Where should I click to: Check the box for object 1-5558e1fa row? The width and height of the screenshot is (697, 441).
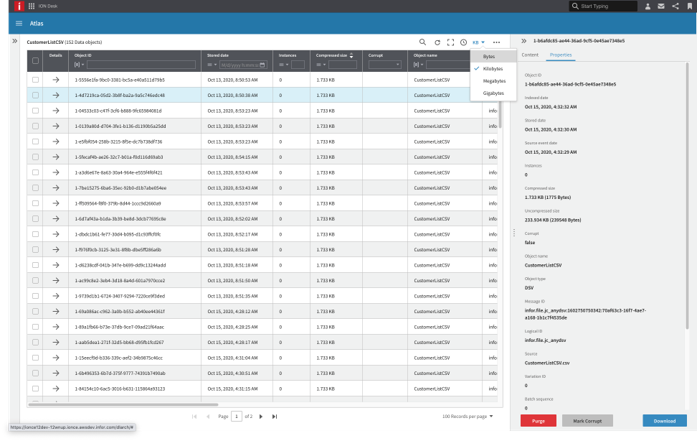(x=35, y=80)
